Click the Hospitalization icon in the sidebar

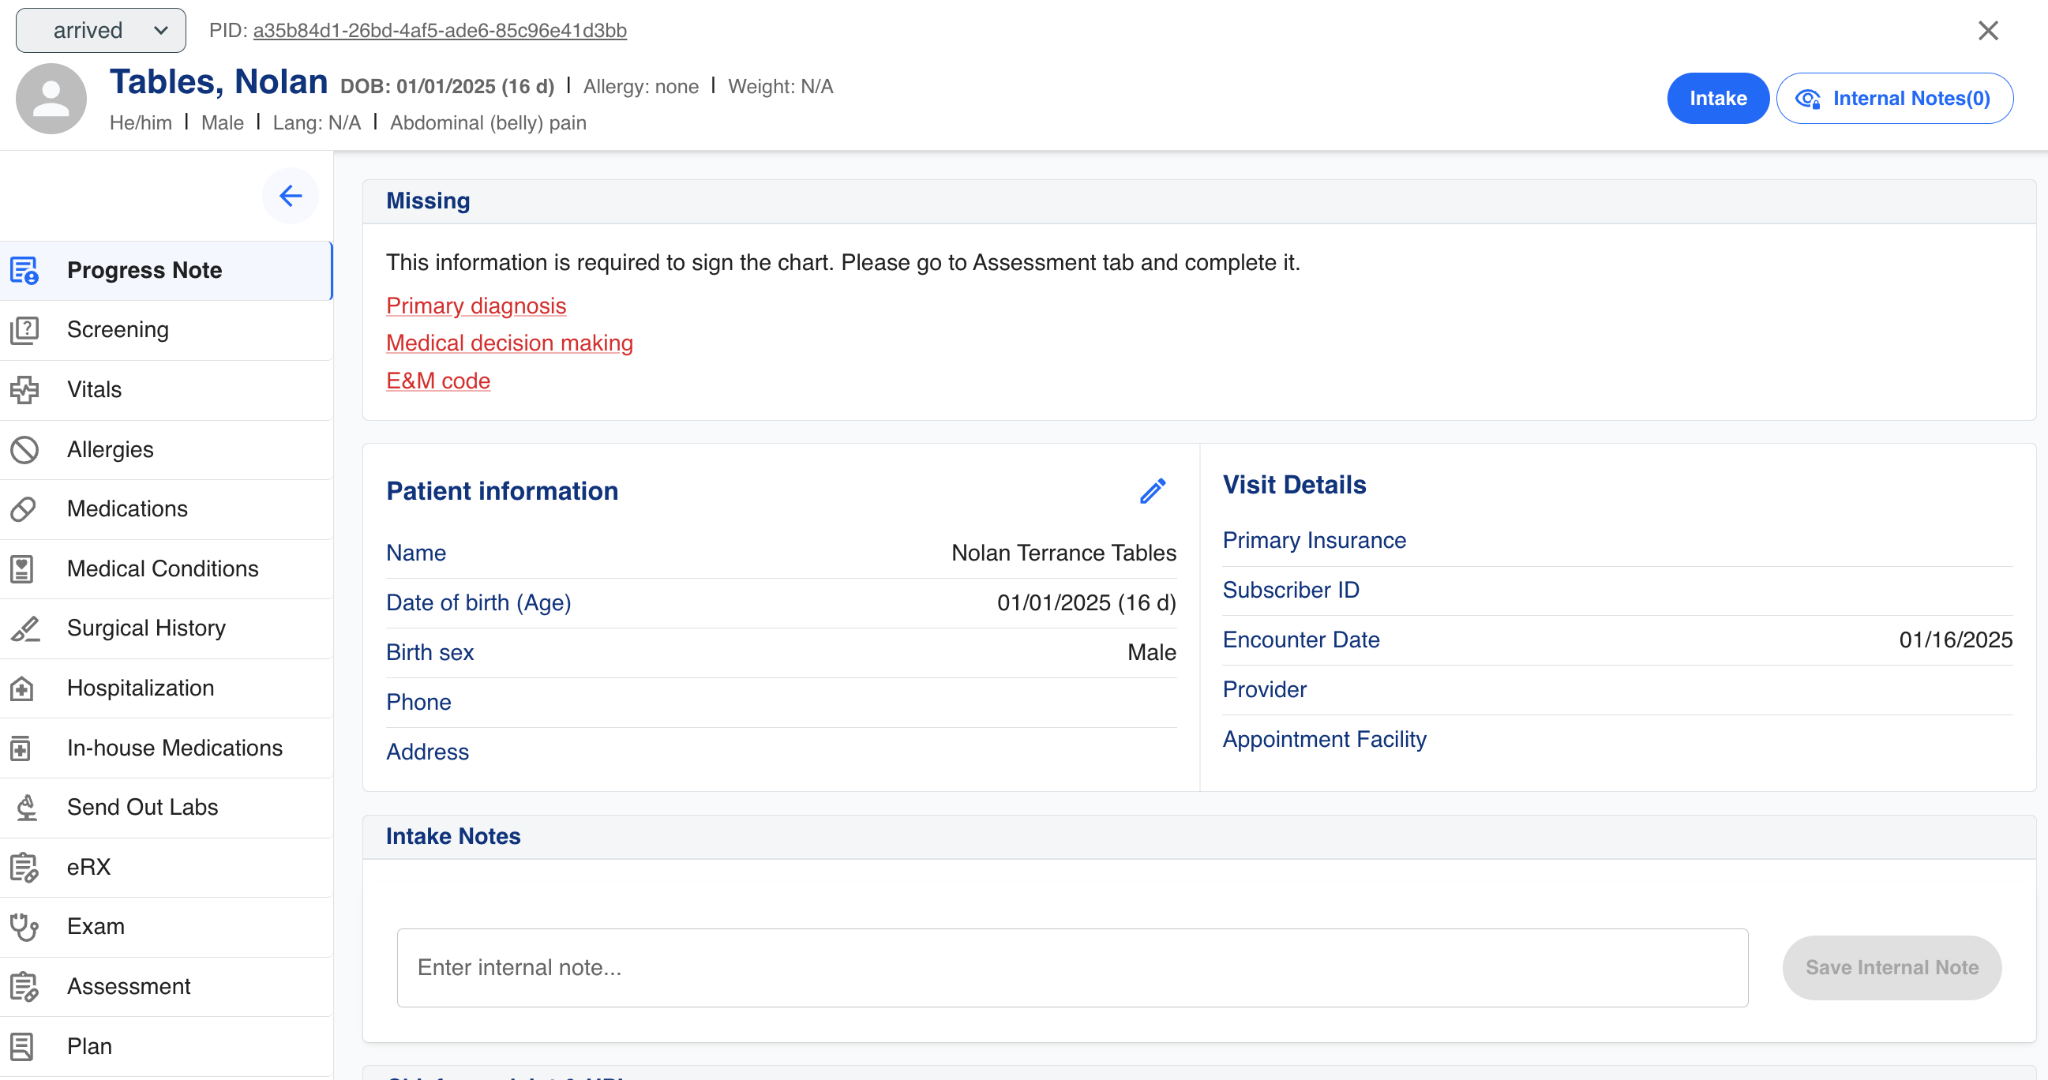[x=22, y=688]
